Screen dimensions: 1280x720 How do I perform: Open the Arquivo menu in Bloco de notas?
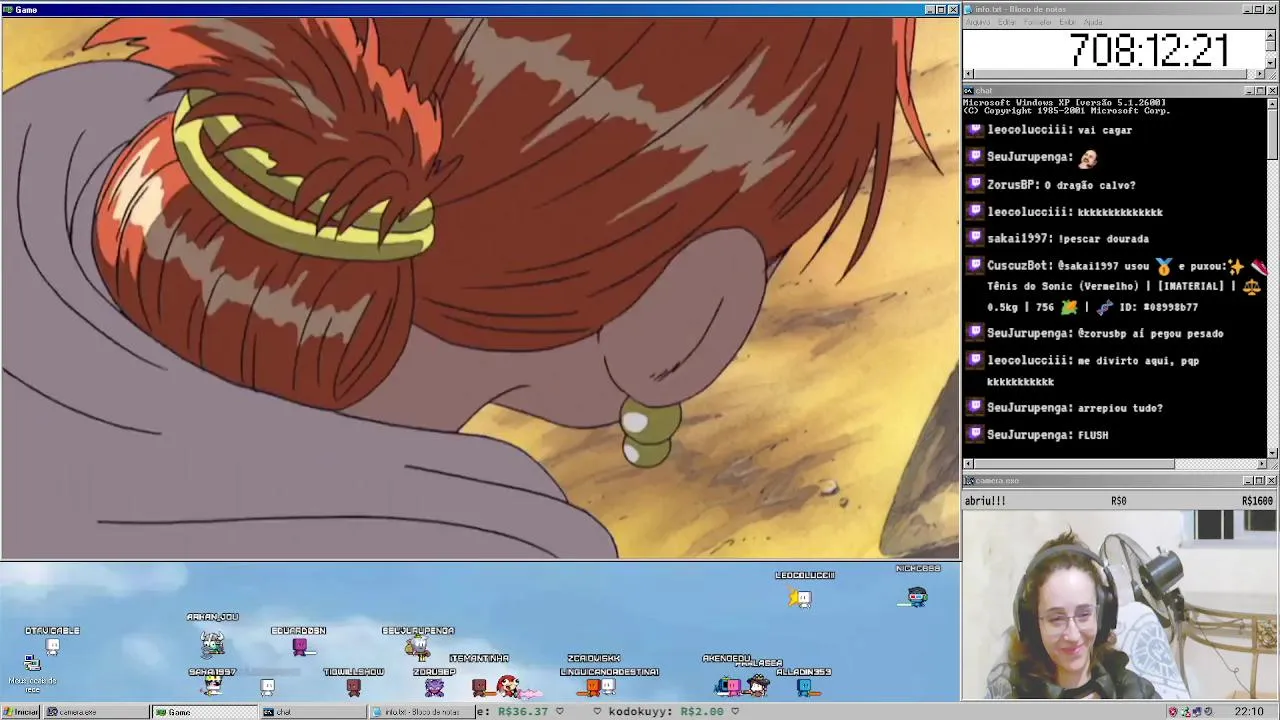pyautogui.click(x=978, y=22)
